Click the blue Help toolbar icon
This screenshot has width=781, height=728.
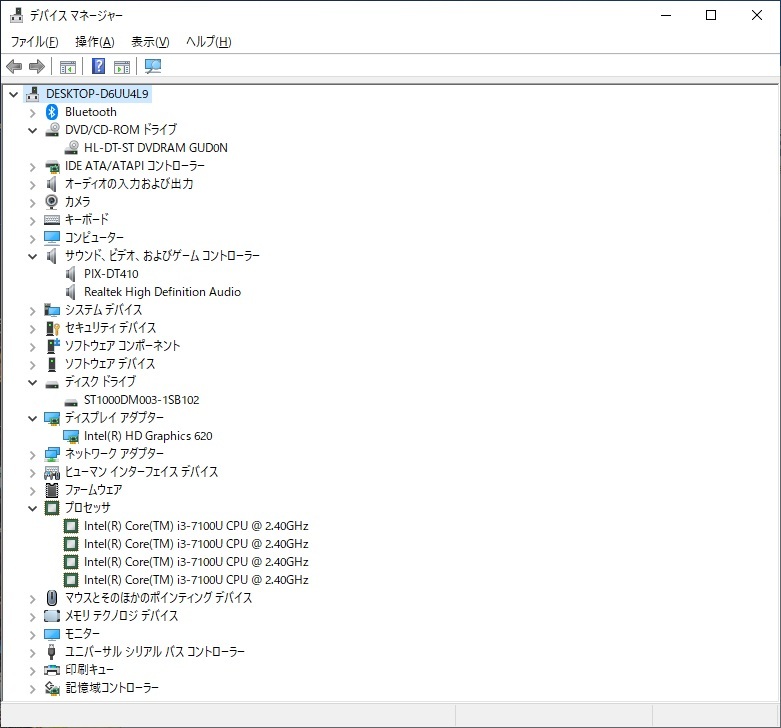point(98,67)
